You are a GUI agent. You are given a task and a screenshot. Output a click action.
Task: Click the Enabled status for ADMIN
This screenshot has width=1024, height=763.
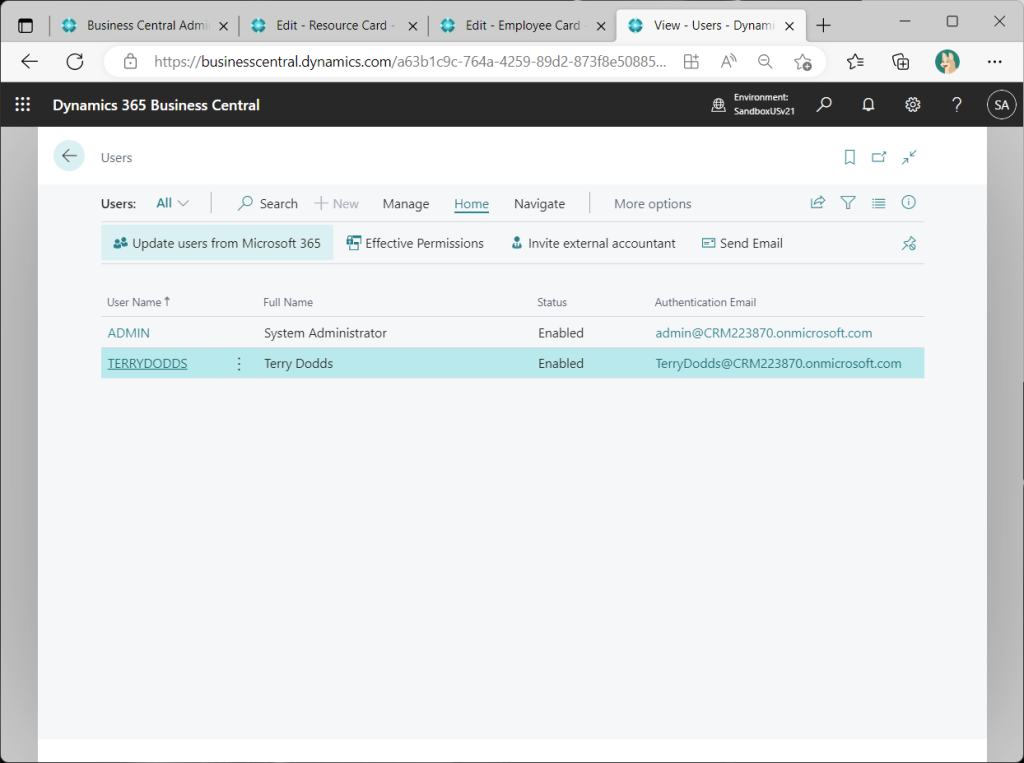pos(561,333)
